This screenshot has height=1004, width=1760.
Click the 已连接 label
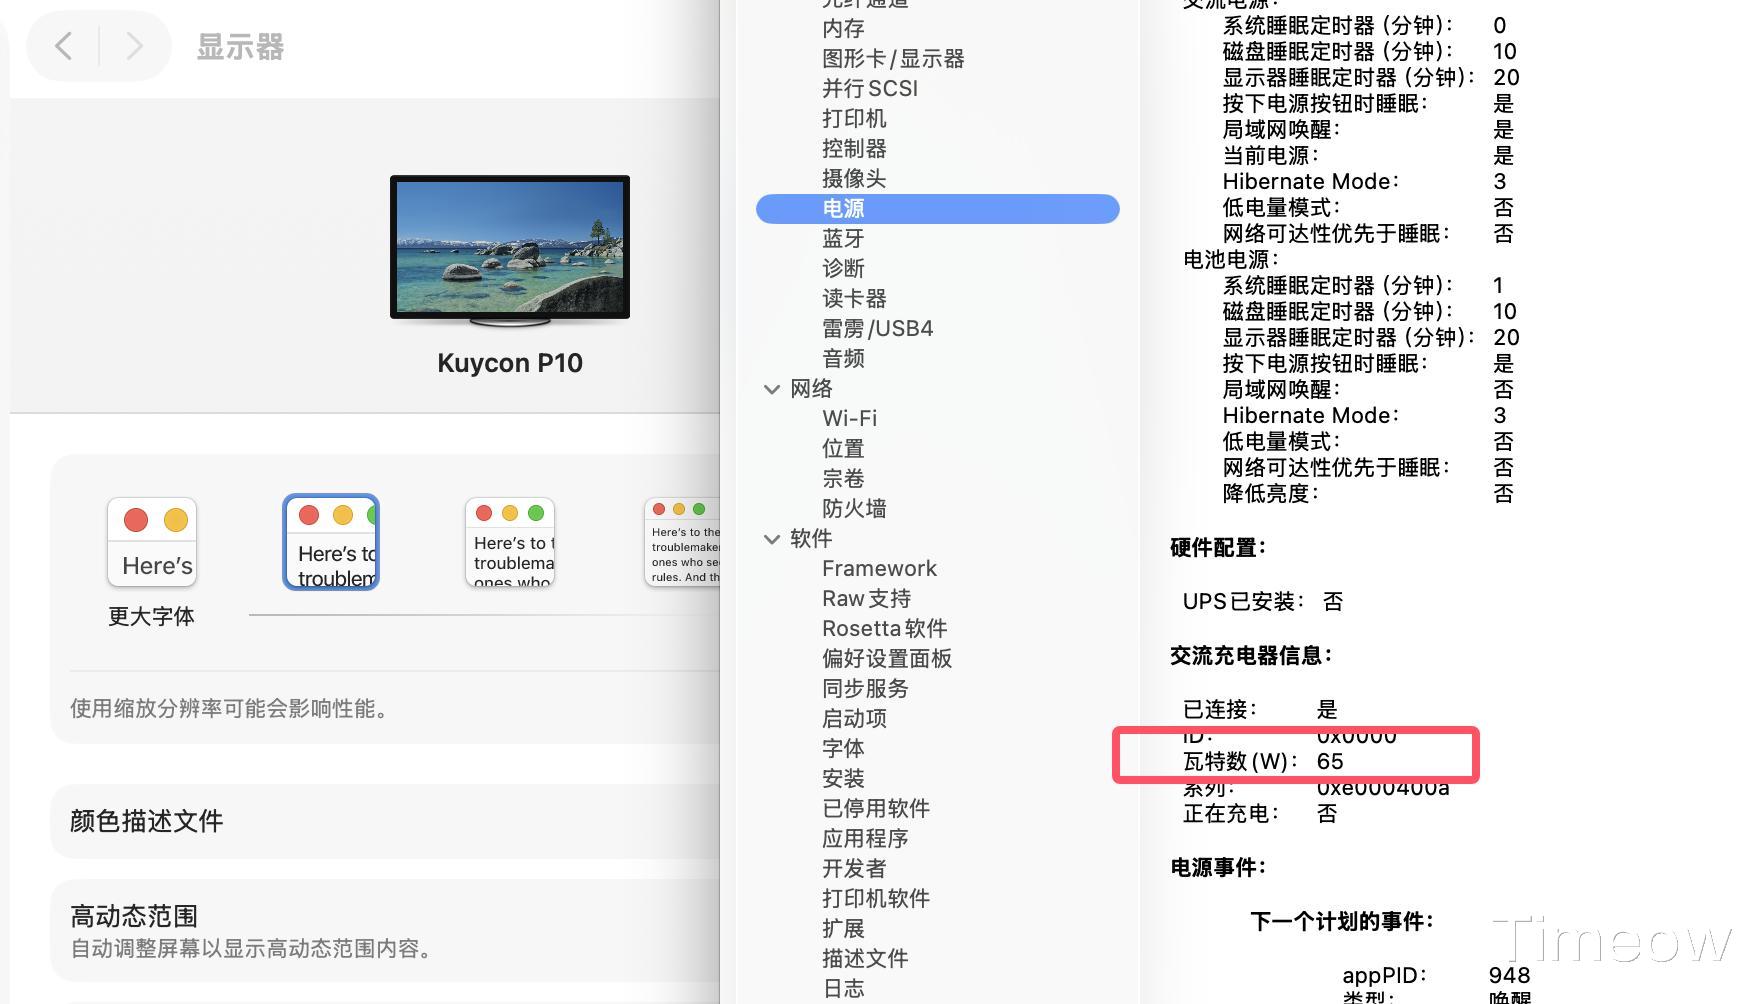pyautogui.click(x=1219, y=710)
